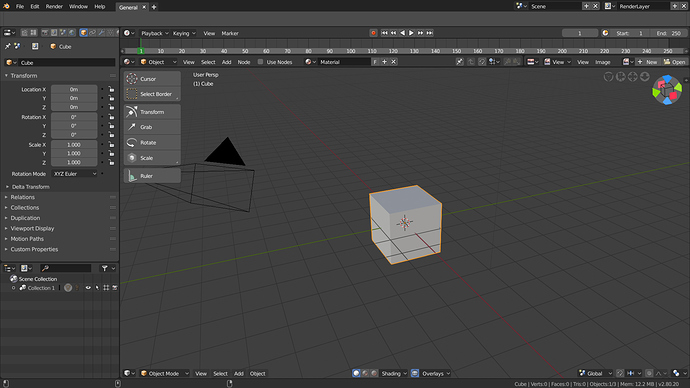The width and height of the screenshot is (690, 388).
Task: Open the Rotation Mode XYZ Euler dropdown
Action: pos(74,174)
